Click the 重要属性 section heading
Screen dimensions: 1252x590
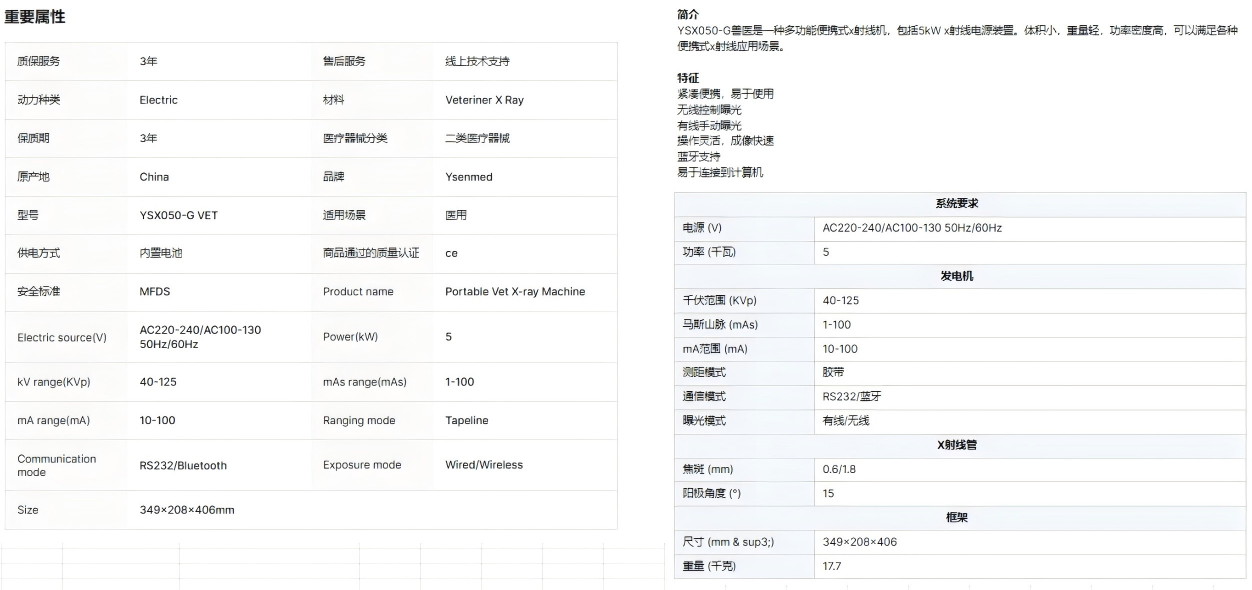(x=35, y=17)
